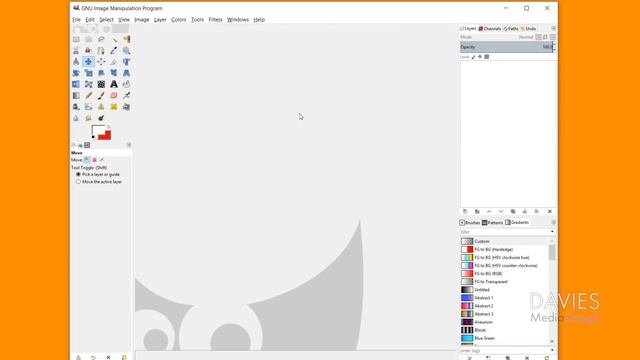Open Gradients dock tab configuration menu
Screen dimensions: 640x360
[553, 222]
